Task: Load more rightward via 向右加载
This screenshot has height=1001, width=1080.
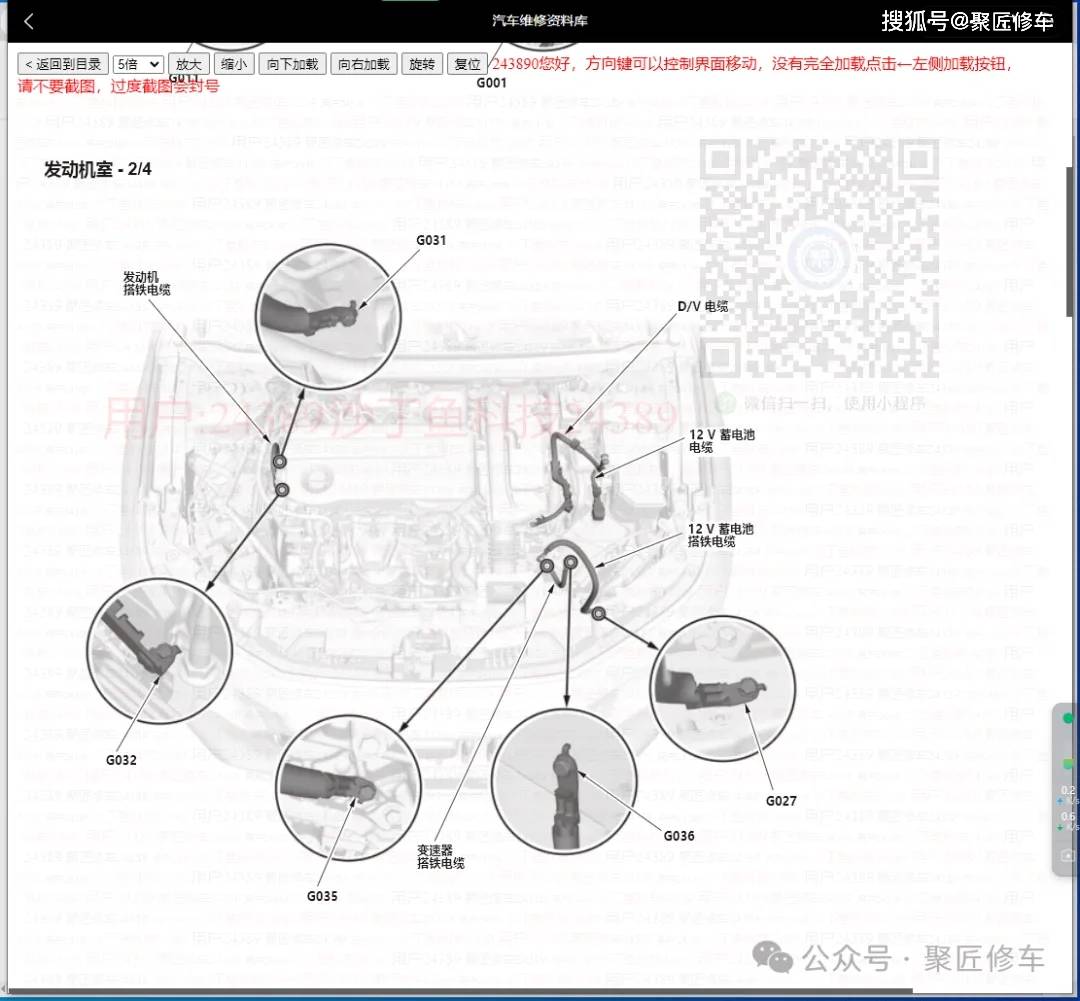Action: (364, 64)
